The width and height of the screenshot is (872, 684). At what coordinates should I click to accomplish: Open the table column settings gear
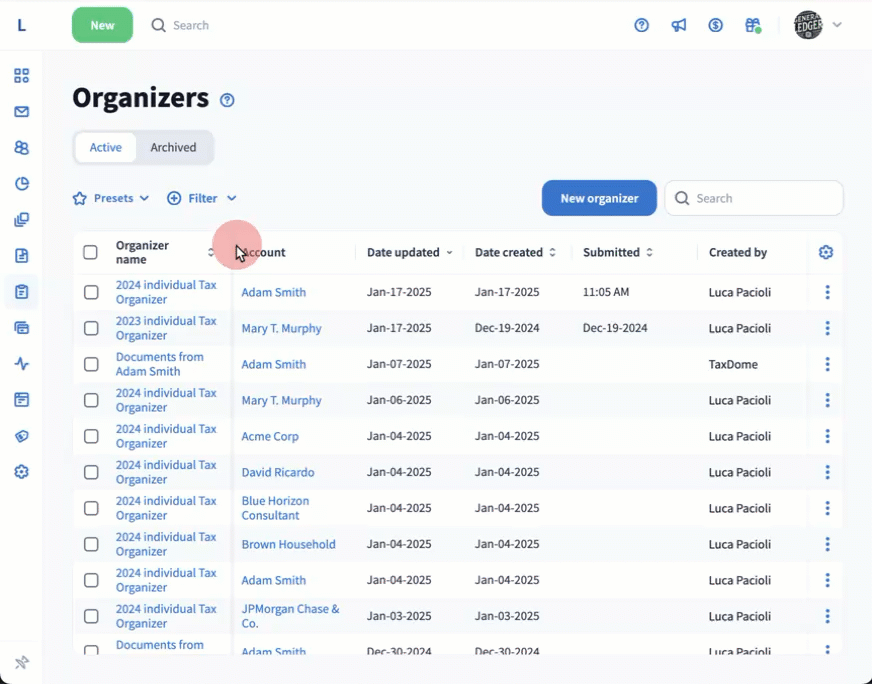[x=826, y=252]
